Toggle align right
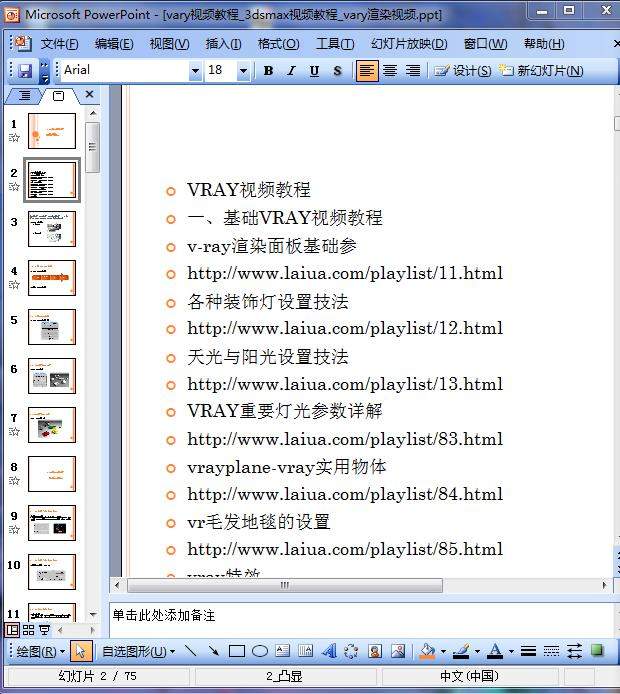Viewport: 620px width, 694px height. pos(413,71)
